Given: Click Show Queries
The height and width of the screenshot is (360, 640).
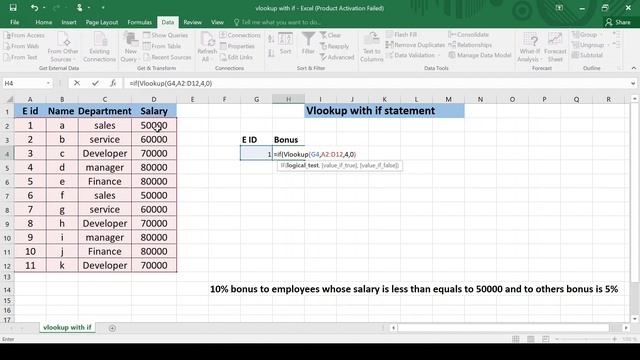Looking at the screenshot, I should point(166,36).
